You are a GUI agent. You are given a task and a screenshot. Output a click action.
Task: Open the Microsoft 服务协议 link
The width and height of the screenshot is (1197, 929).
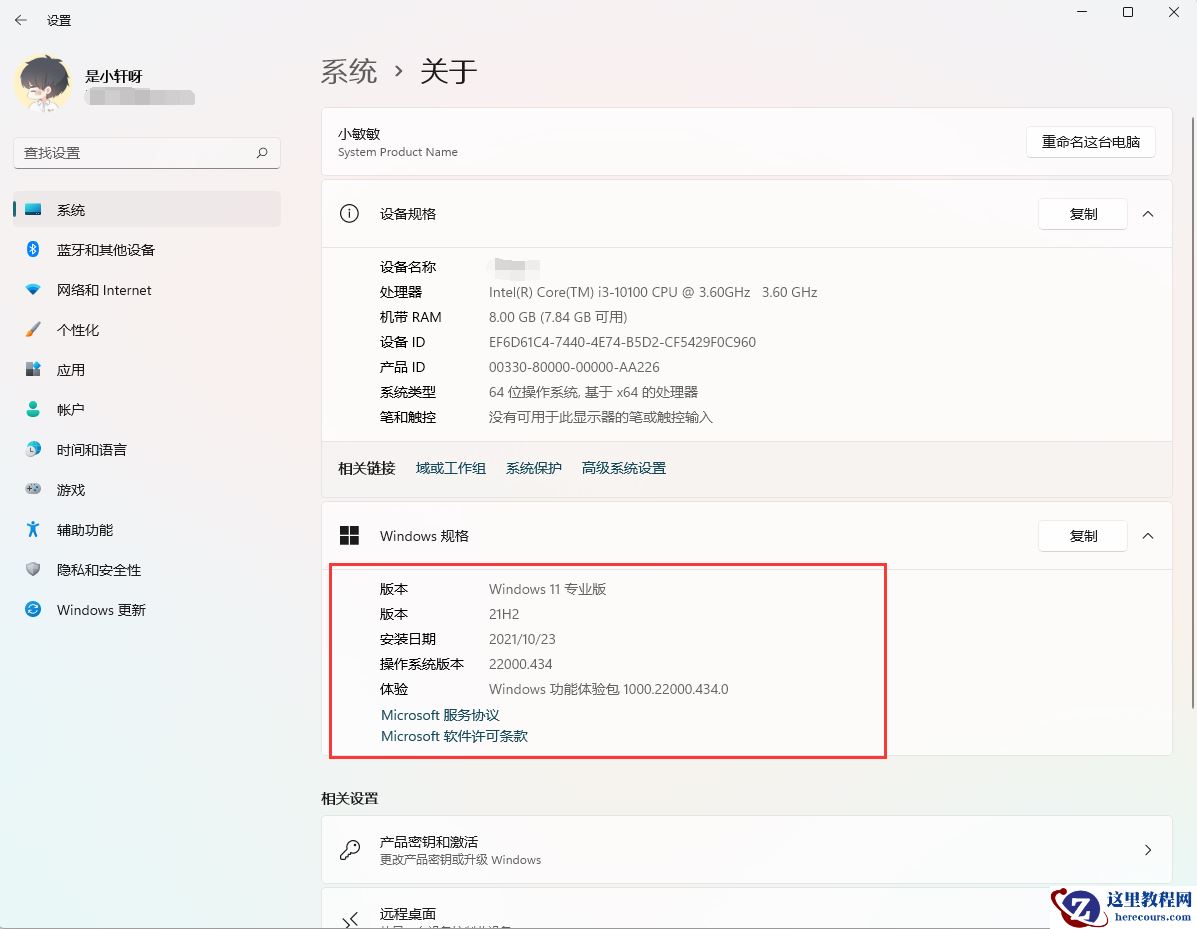(x=440, y=714)
